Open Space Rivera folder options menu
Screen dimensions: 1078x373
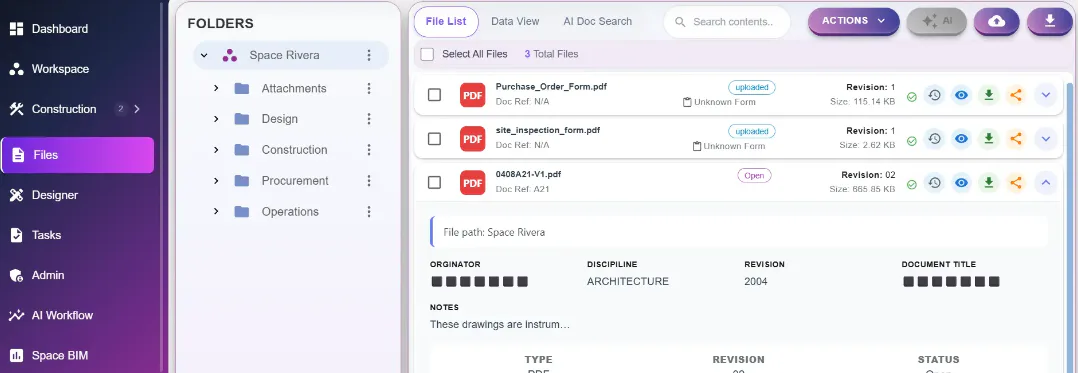click(x=369, y=55)
